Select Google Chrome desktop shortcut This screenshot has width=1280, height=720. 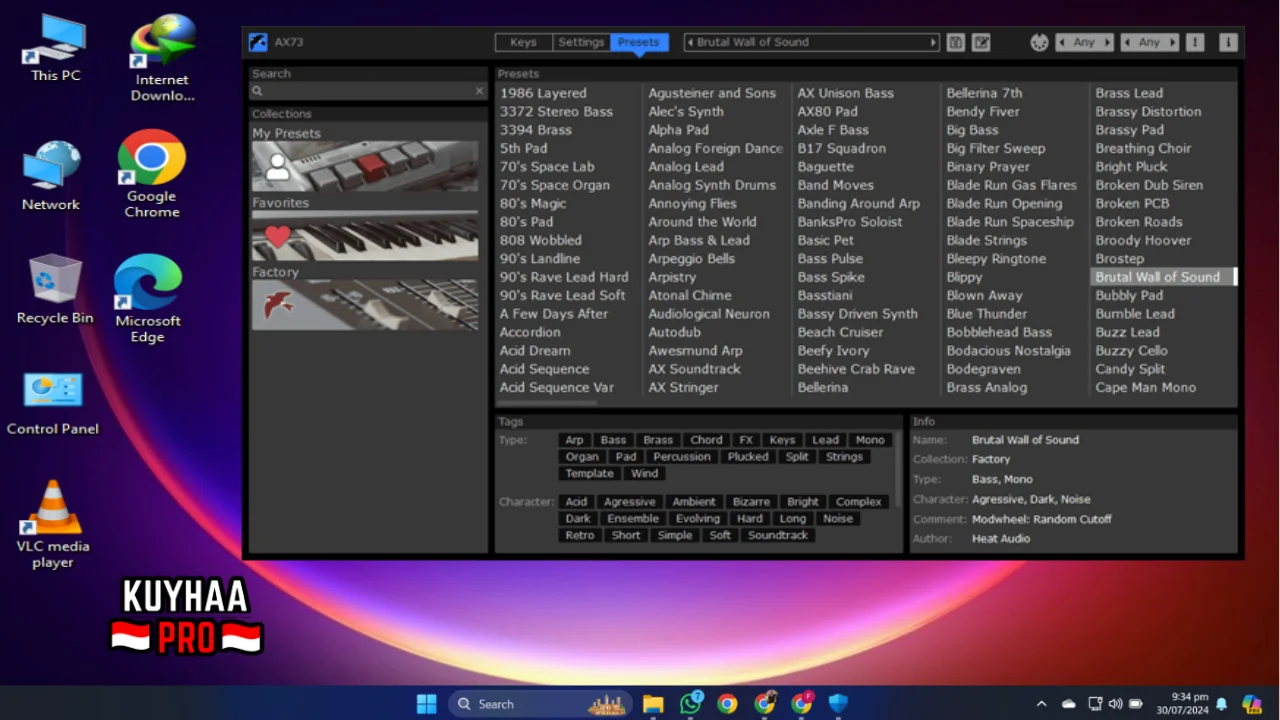[x=152, y=174]
